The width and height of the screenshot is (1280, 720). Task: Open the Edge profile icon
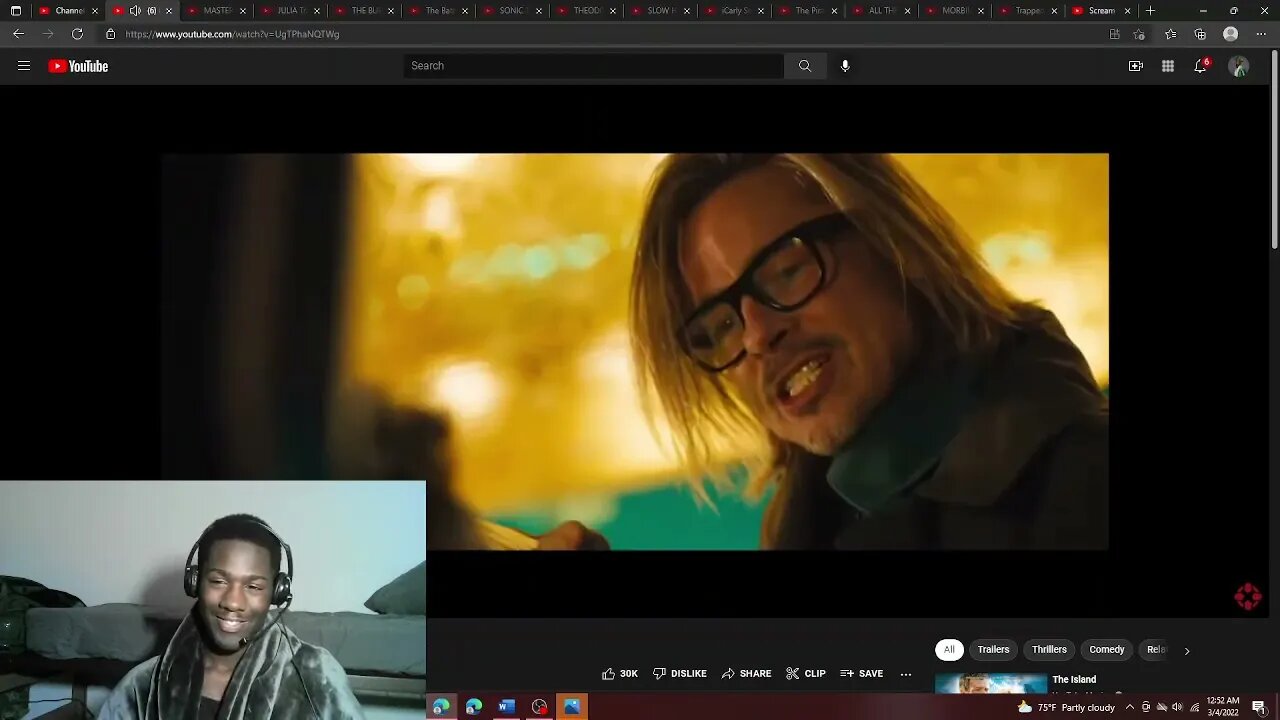(1231, 34)
